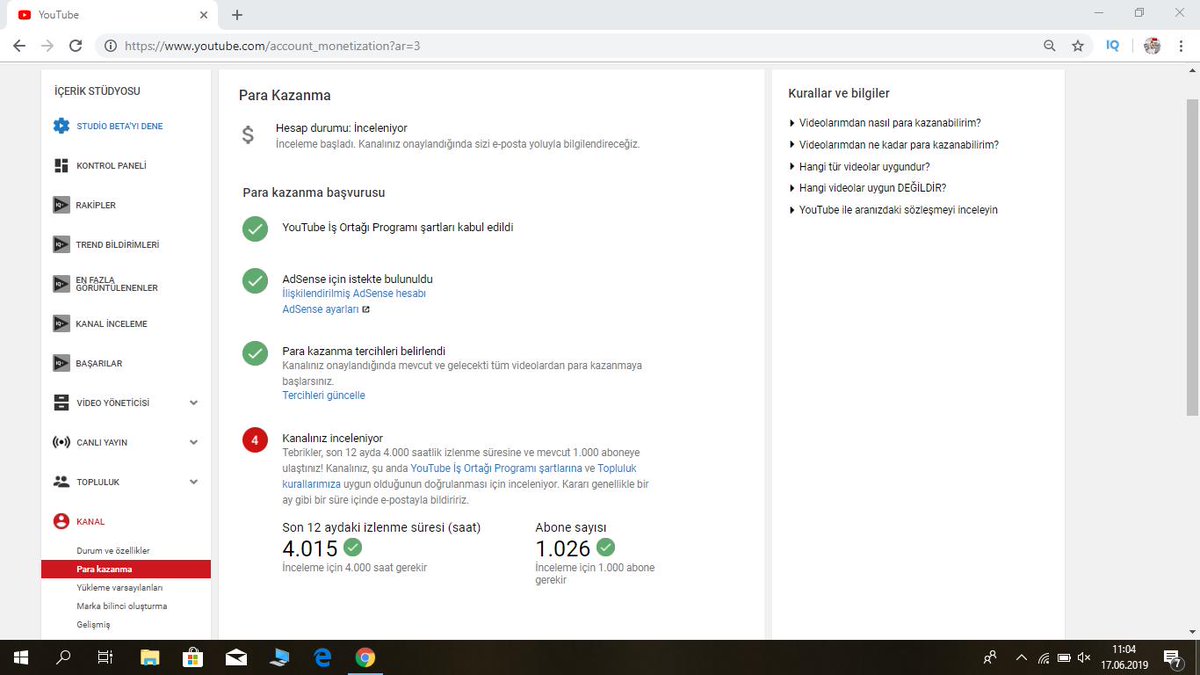This screenshot has height=675, width=1200.
Task: Open YouTube İş Ortağı Programı şartlarına link
Action: coord(496,468)
